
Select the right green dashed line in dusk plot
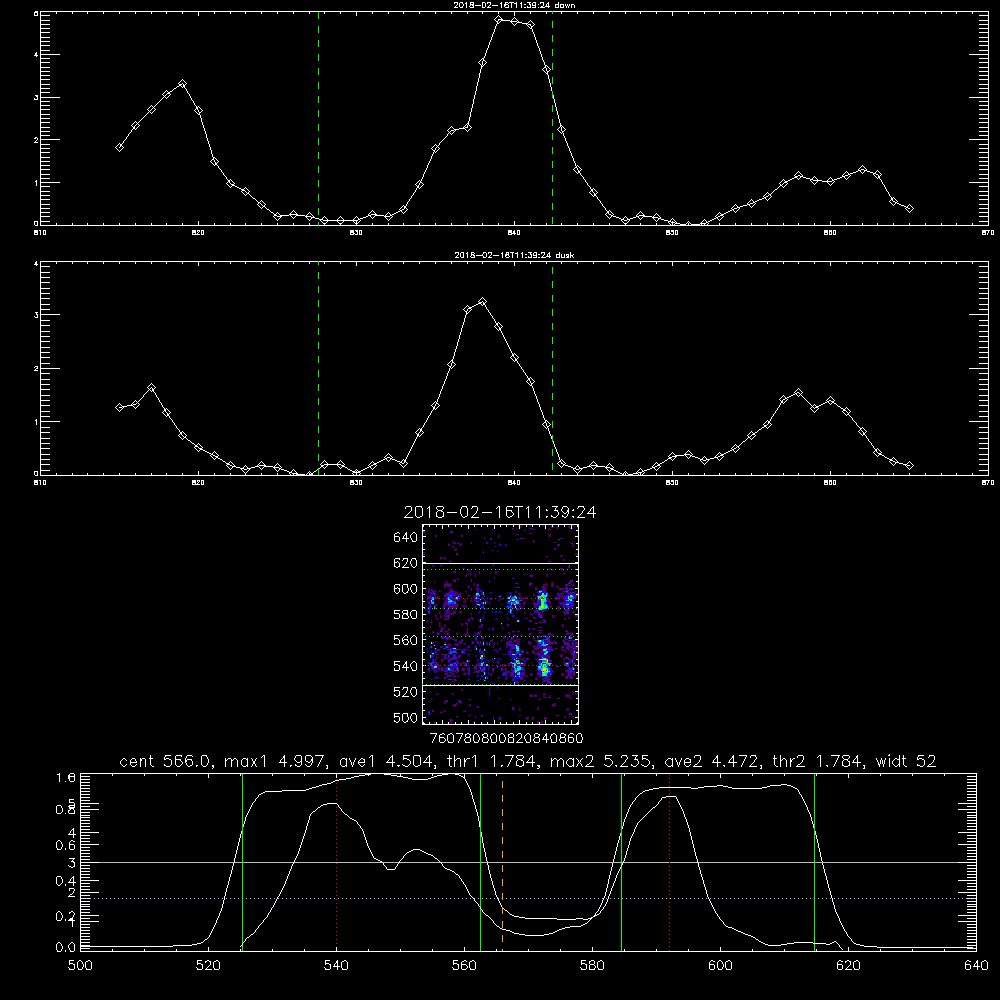tap(552, 369)
